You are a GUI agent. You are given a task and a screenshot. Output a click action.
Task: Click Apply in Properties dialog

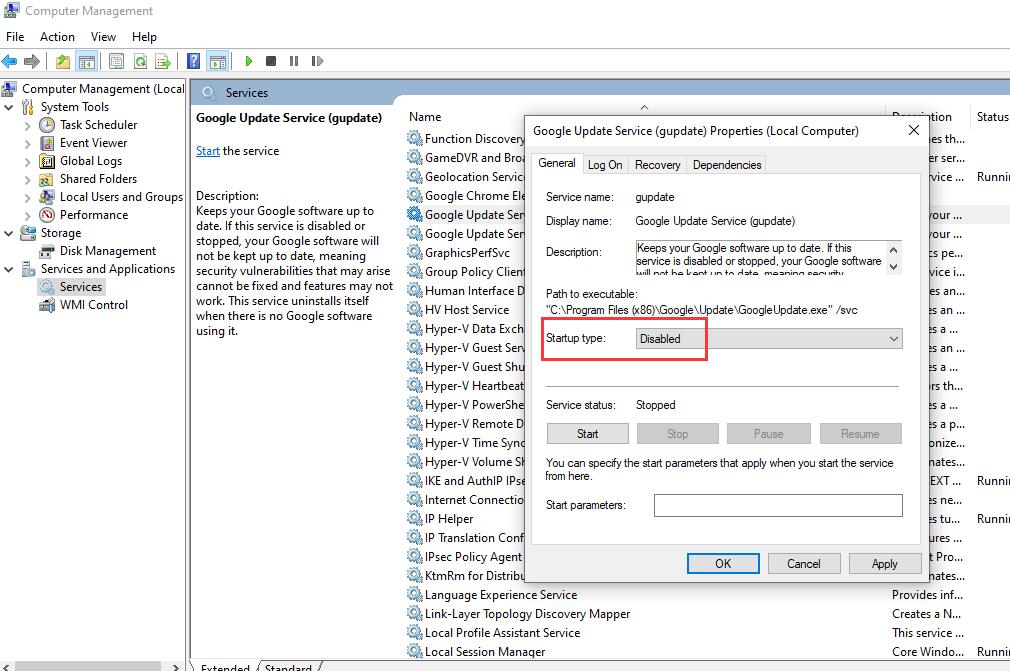click(x=884, y=563)
